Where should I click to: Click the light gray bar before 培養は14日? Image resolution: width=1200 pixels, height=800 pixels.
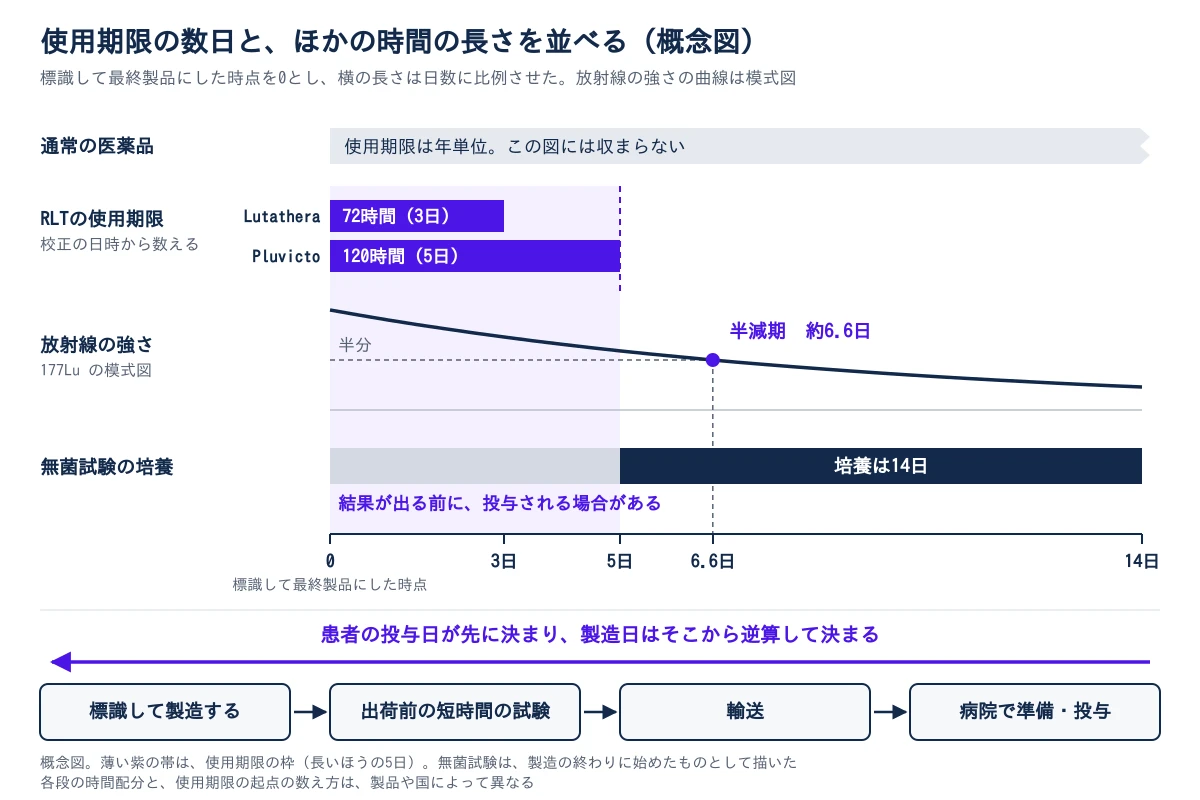[x=475, y=466]
